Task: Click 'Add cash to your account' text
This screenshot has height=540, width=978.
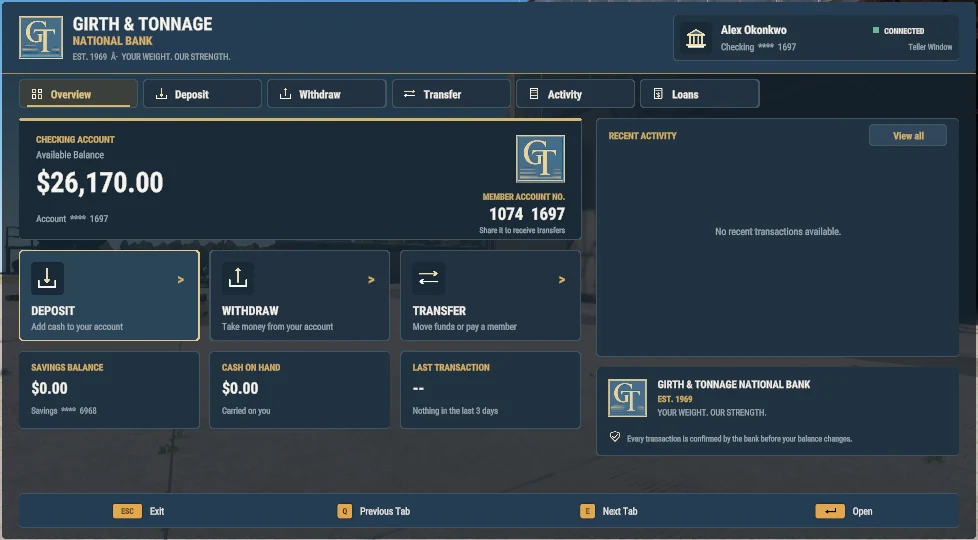Action: point(77,327)
